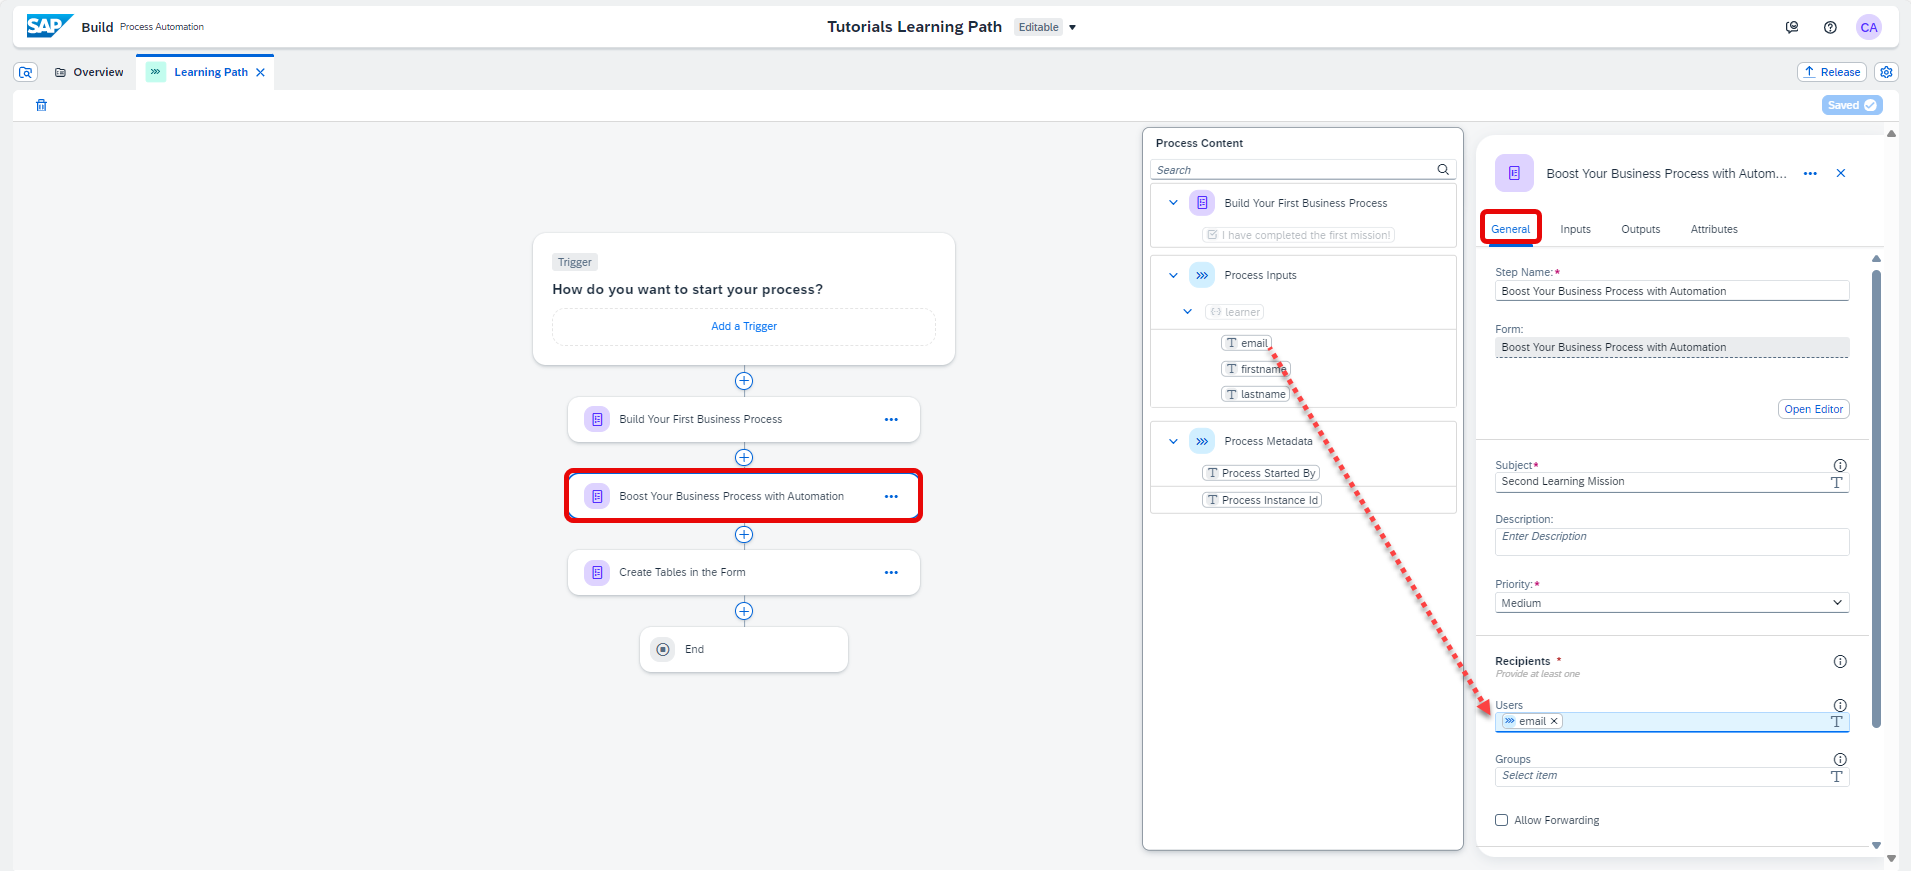Viewport: 1911px width, 871px height.
Task: Open text picker icon in Users field
Action: click(1837, 722)
